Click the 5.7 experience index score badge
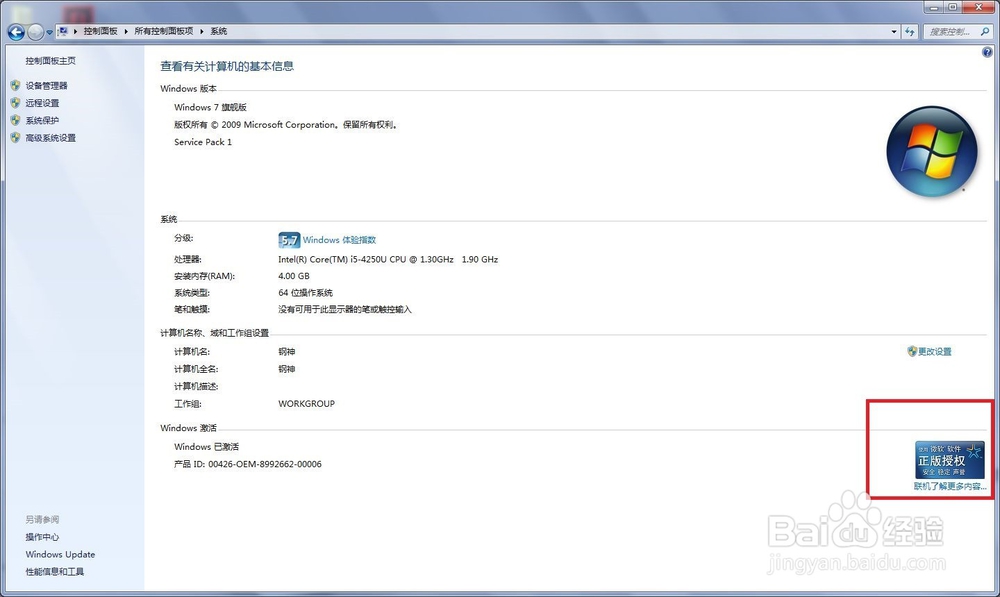This screenshot has width=1000, height=597. coord(289,240)
